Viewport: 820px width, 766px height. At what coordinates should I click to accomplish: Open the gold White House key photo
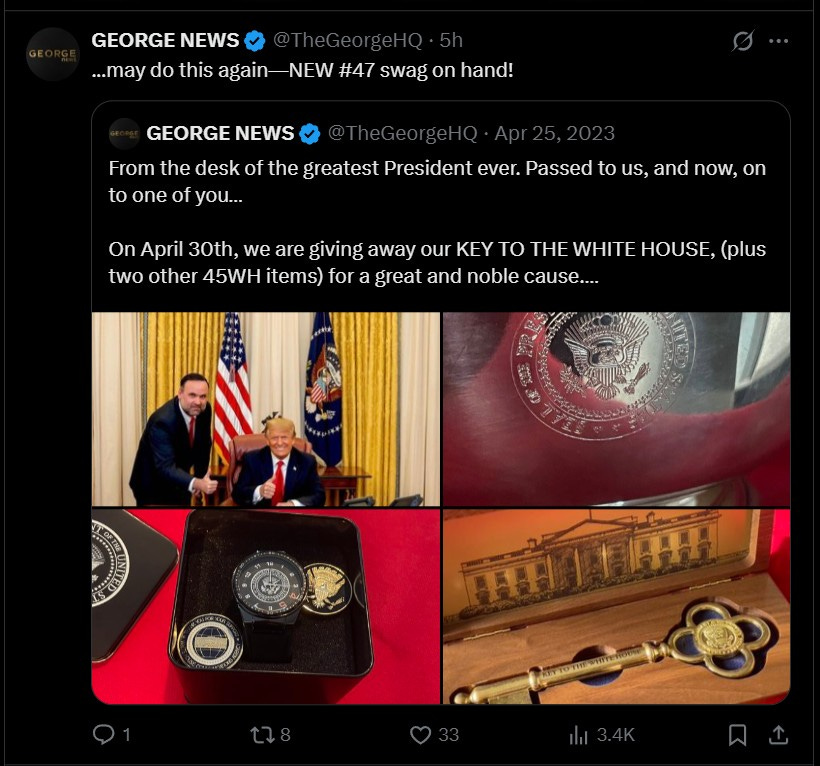pyautogui.click(x=617, y=607)
